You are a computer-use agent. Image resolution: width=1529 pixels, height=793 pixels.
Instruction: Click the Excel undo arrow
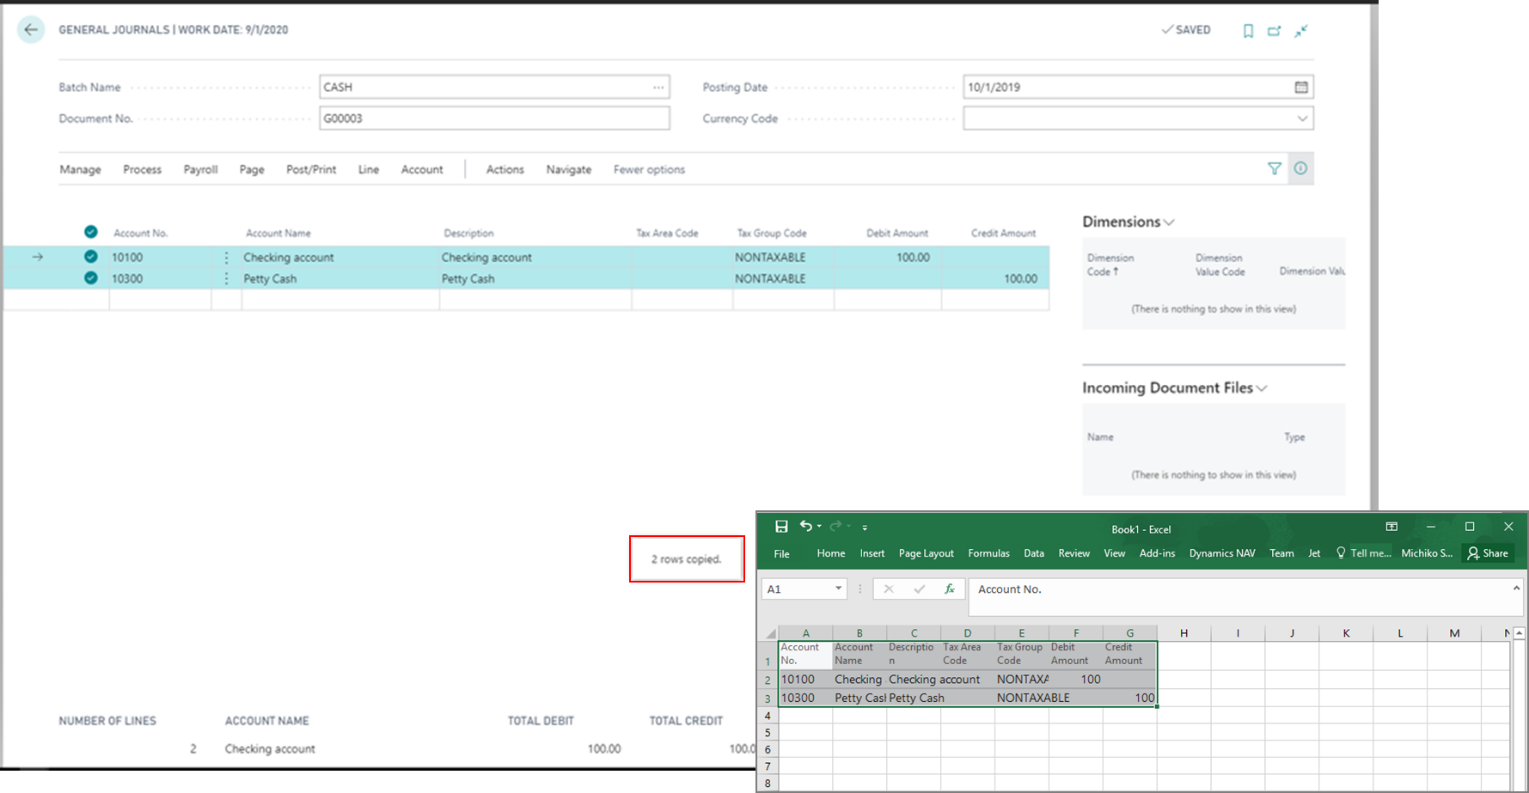point(805,527)
